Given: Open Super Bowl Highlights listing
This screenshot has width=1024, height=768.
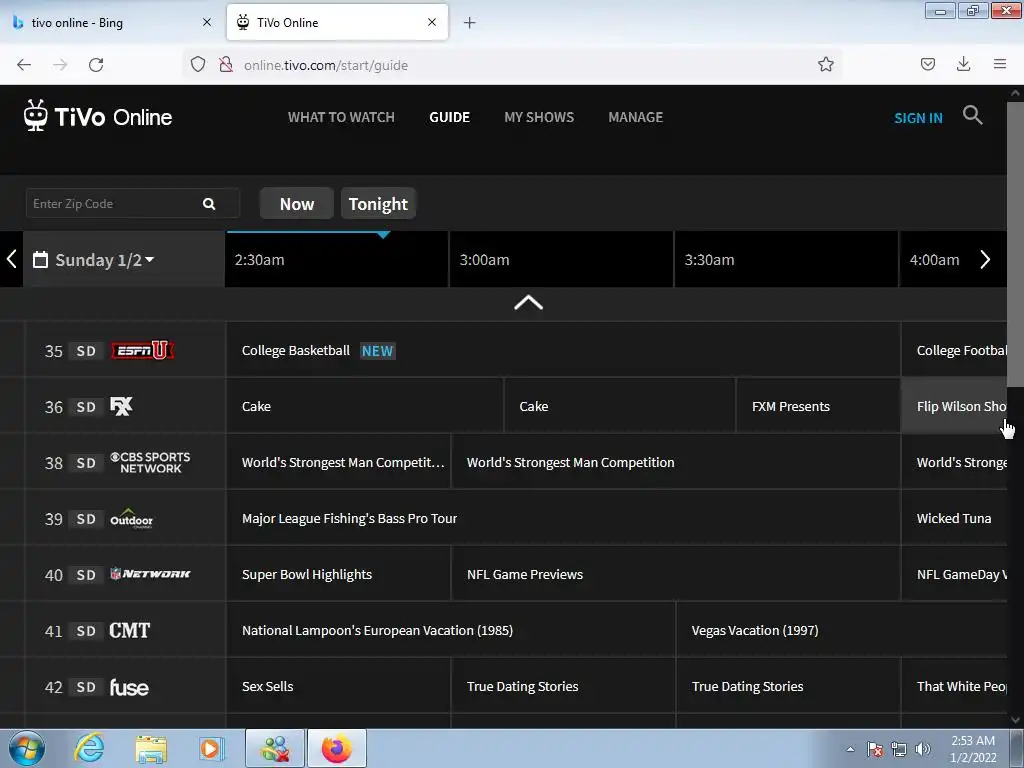Looking at the screenshot, I should (x=338, y=575).
